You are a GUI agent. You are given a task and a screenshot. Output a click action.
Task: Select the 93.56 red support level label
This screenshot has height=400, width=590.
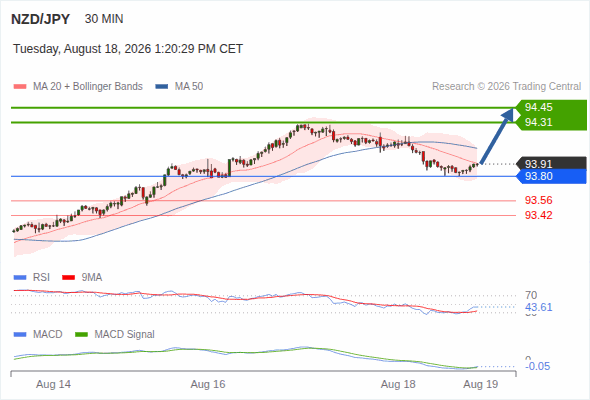[x=539, y=200]
